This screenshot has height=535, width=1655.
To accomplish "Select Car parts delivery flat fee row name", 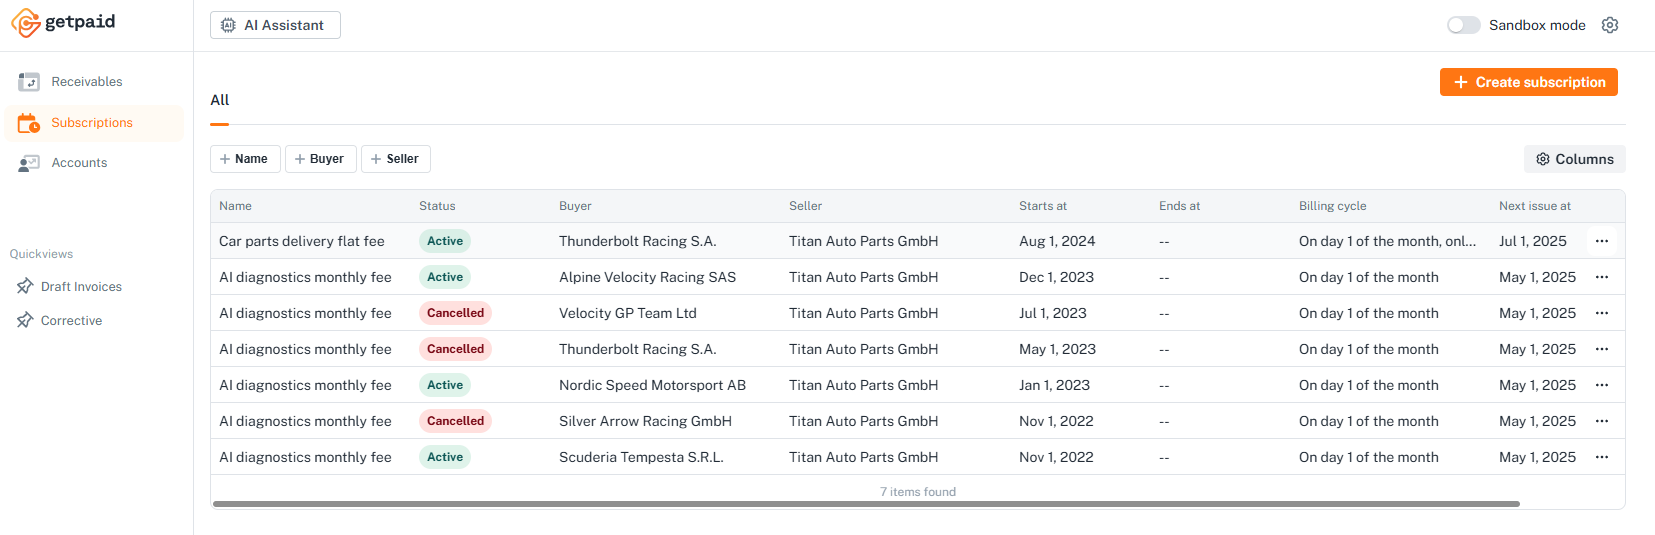I will pyautogui.click(x=302, y=241).
